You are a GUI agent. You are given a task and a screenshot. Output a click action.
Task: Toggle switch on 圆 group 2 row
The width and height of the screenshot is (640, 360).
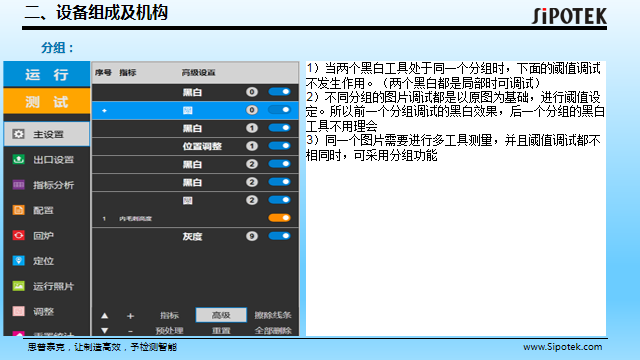tap(279, 200)
